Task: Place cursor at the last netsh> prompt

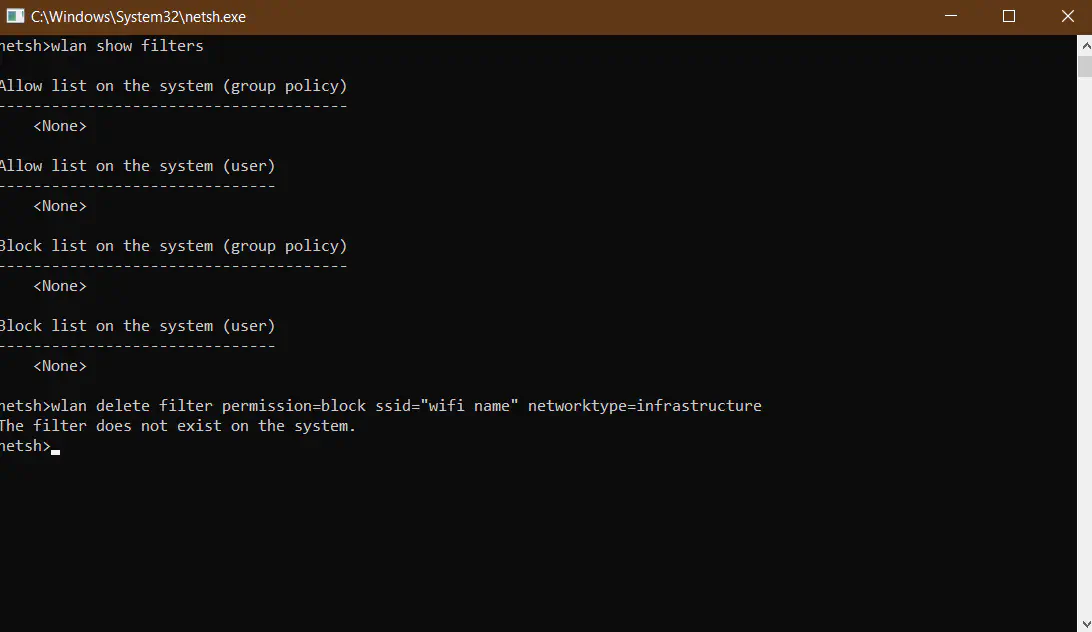Action: coord(55,447)
